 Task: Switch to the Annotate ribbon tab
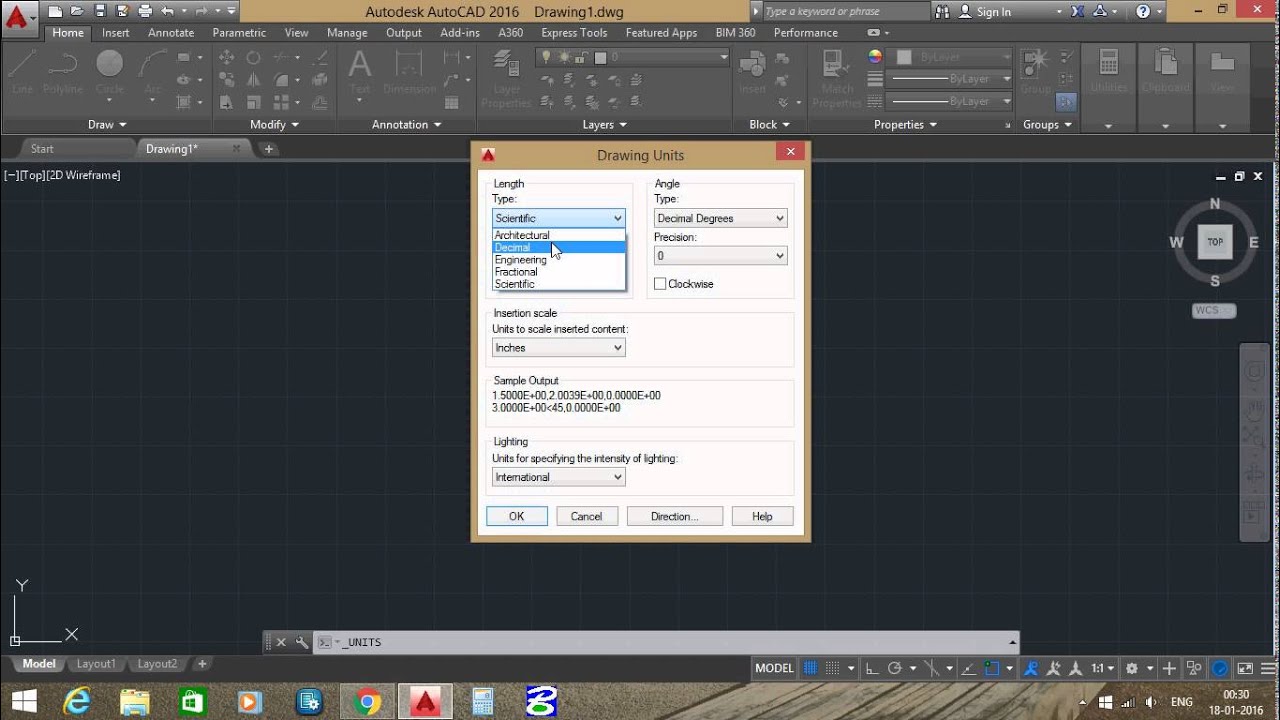pyautogui.click(x=171, y=33)
